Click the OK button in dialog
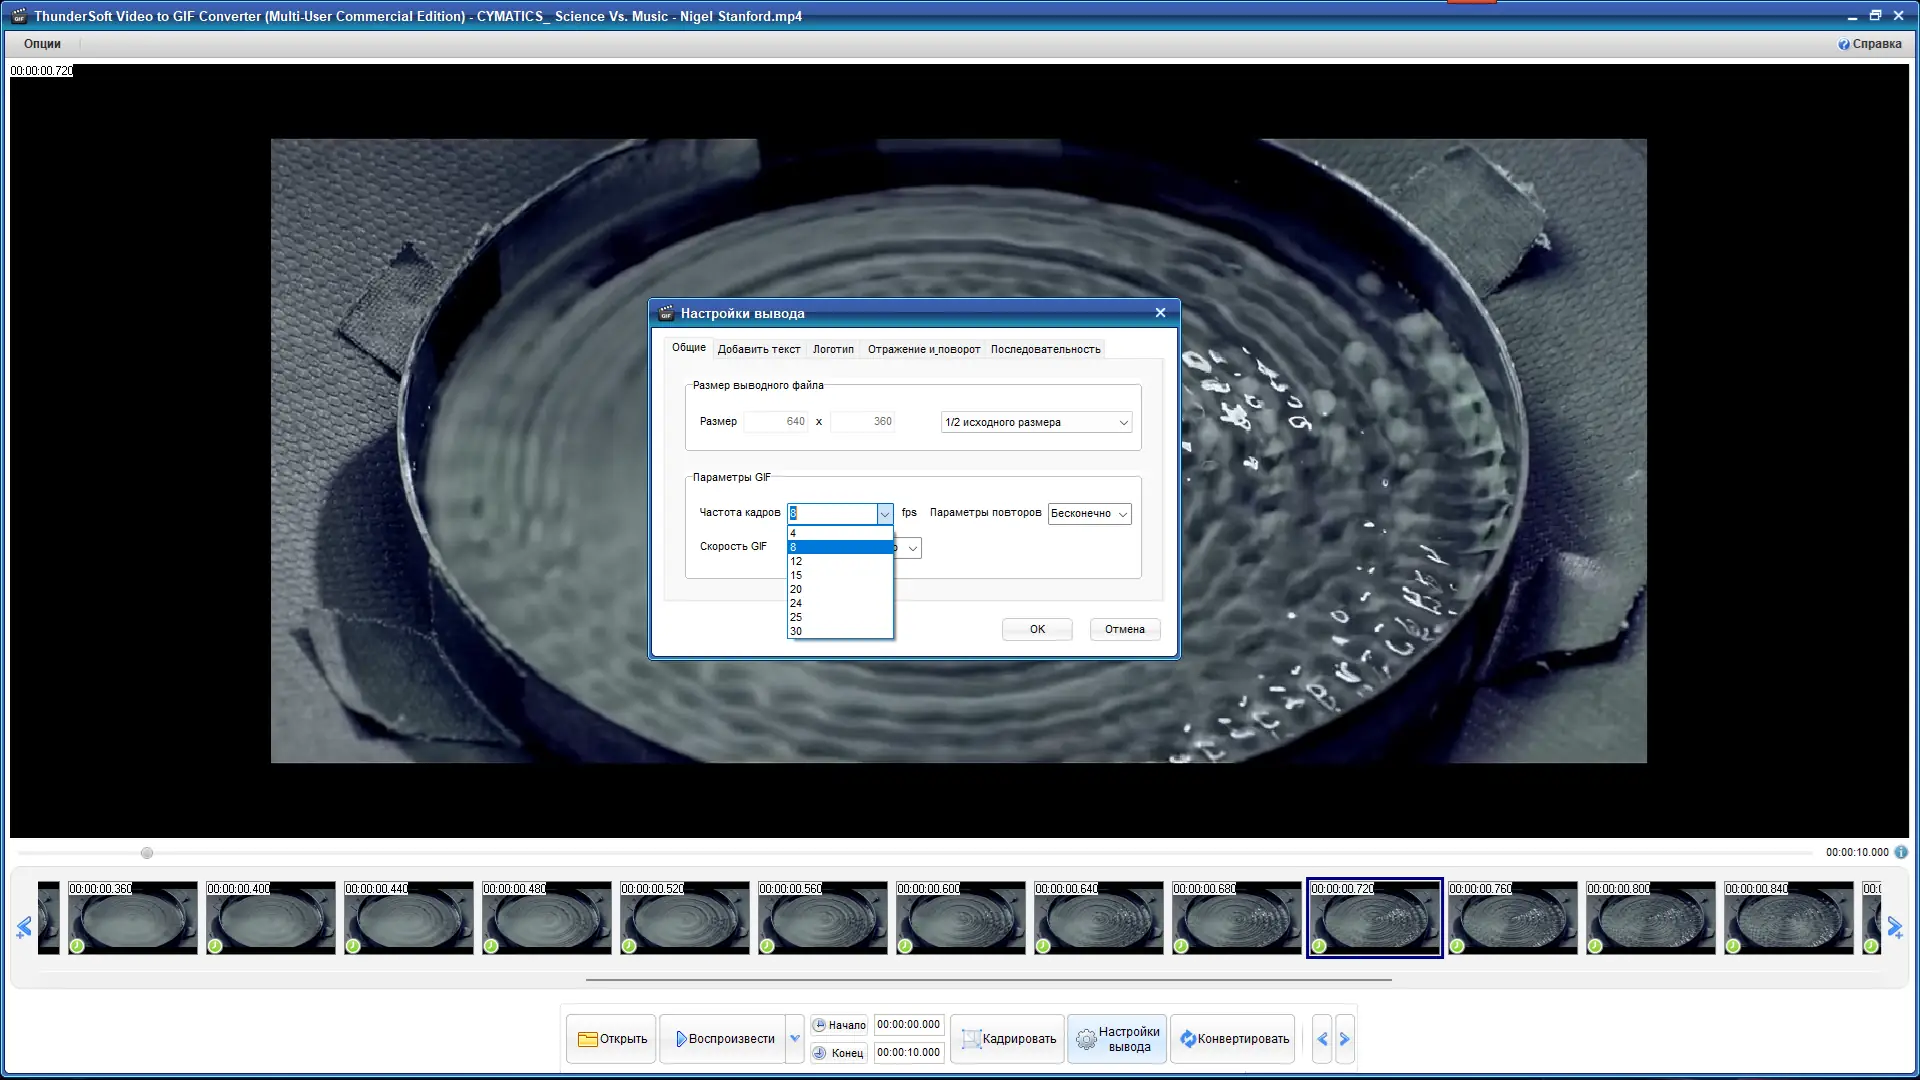 pos(1037,629)
